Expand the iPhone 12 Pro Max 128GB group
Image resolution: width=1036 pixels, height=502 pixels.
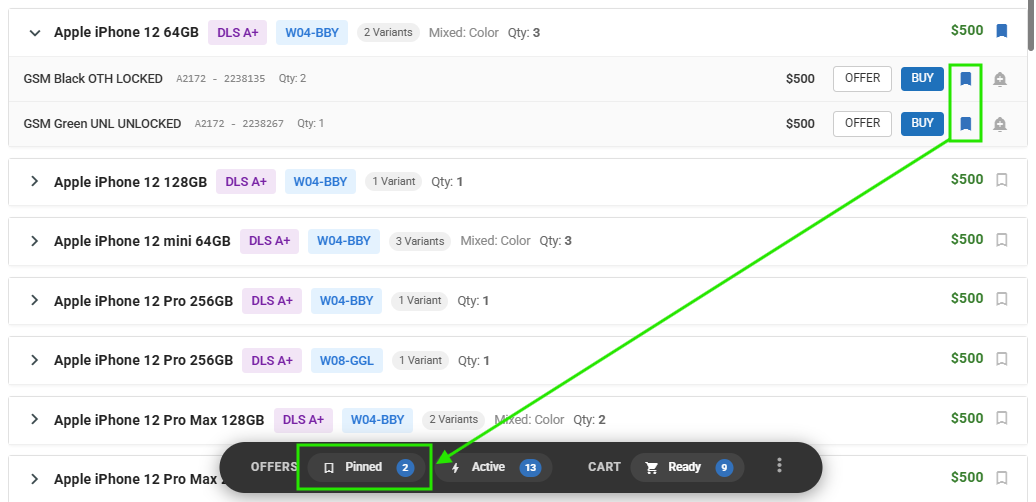(x=35, y=419)
